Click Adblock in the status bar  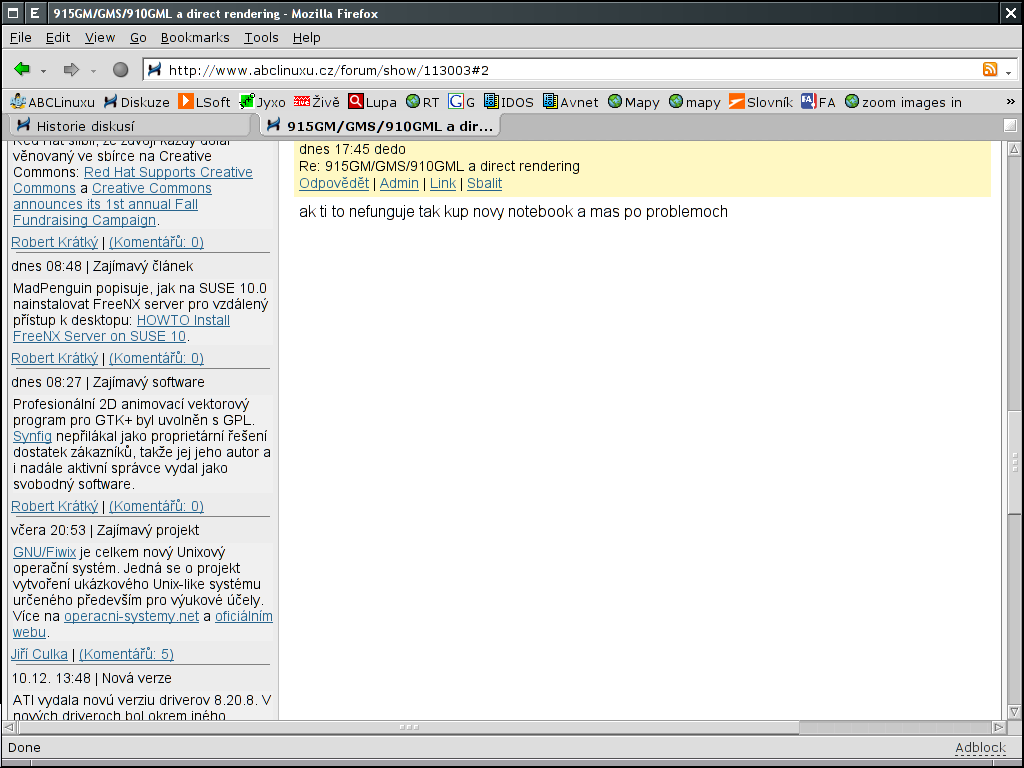[x=979, y=748]
